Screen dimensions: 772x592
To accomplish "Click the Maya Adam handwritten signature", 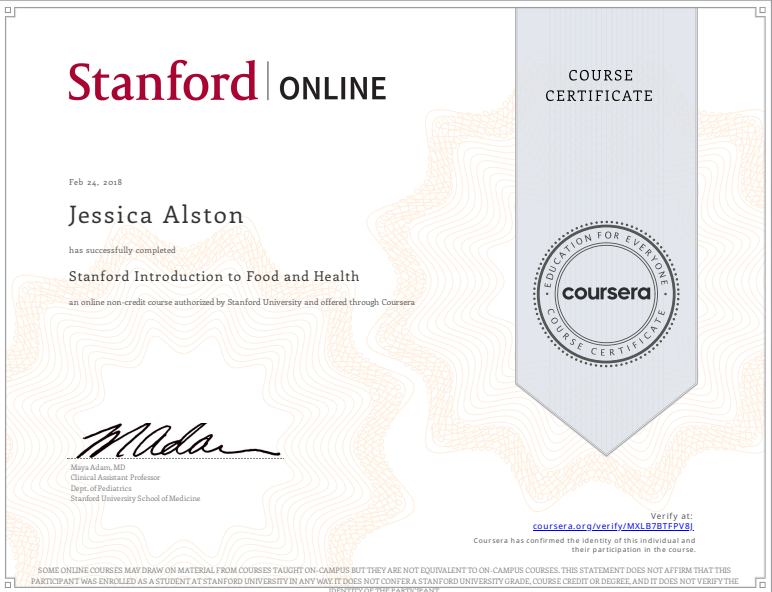I will [180, 440].
